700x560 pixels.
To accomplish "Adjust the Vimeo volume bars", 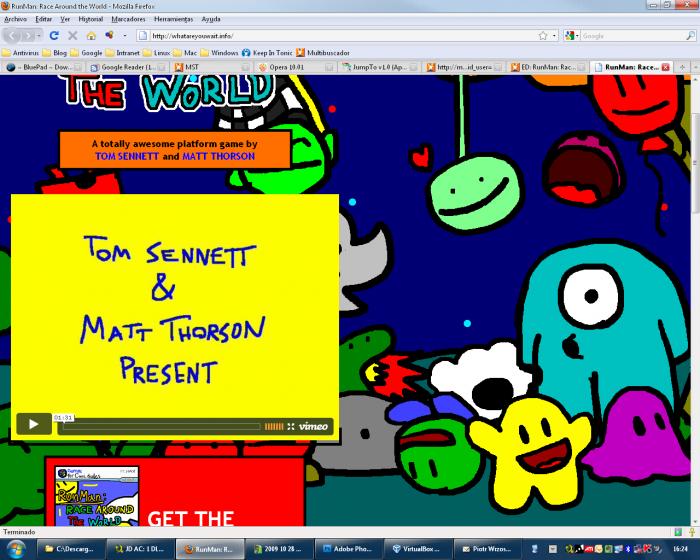I will [274, 426].
